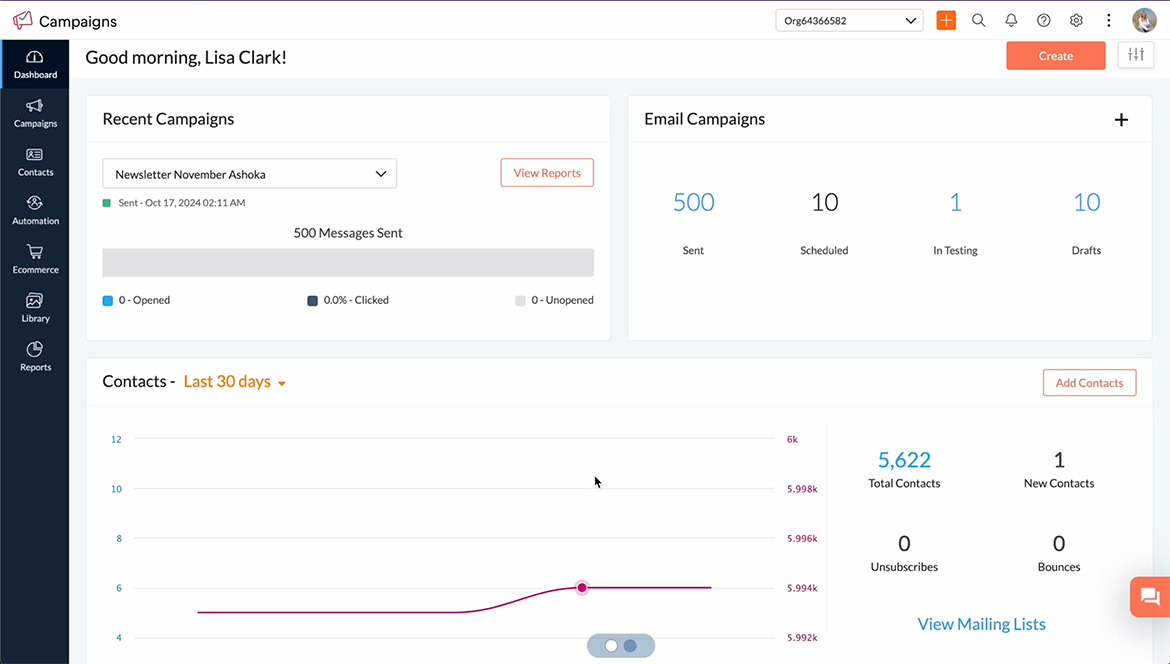Click the View Reports button
1170x664 pixels.
tap(547, 173)
